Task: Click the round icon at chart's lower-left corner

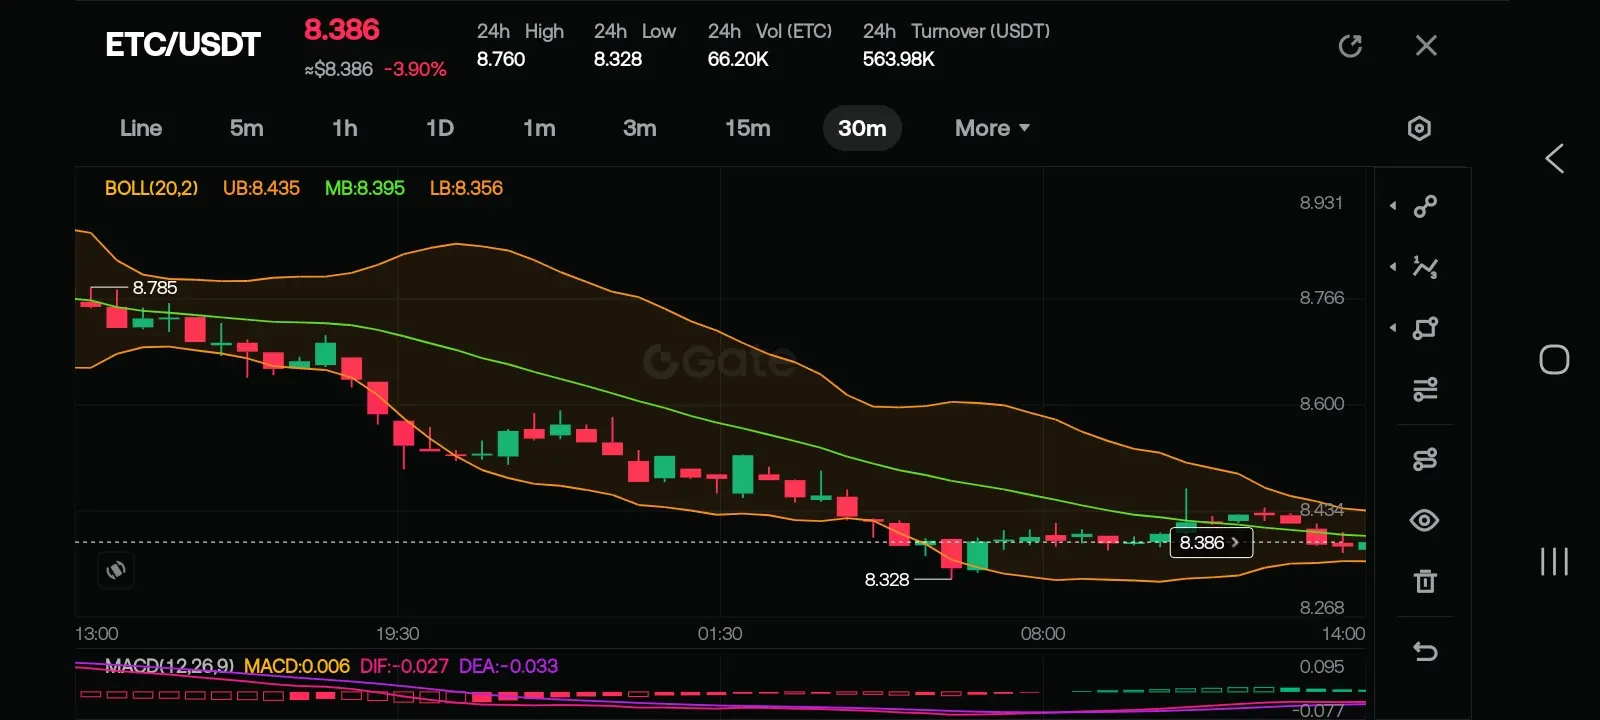Action: tap(116, 570)
